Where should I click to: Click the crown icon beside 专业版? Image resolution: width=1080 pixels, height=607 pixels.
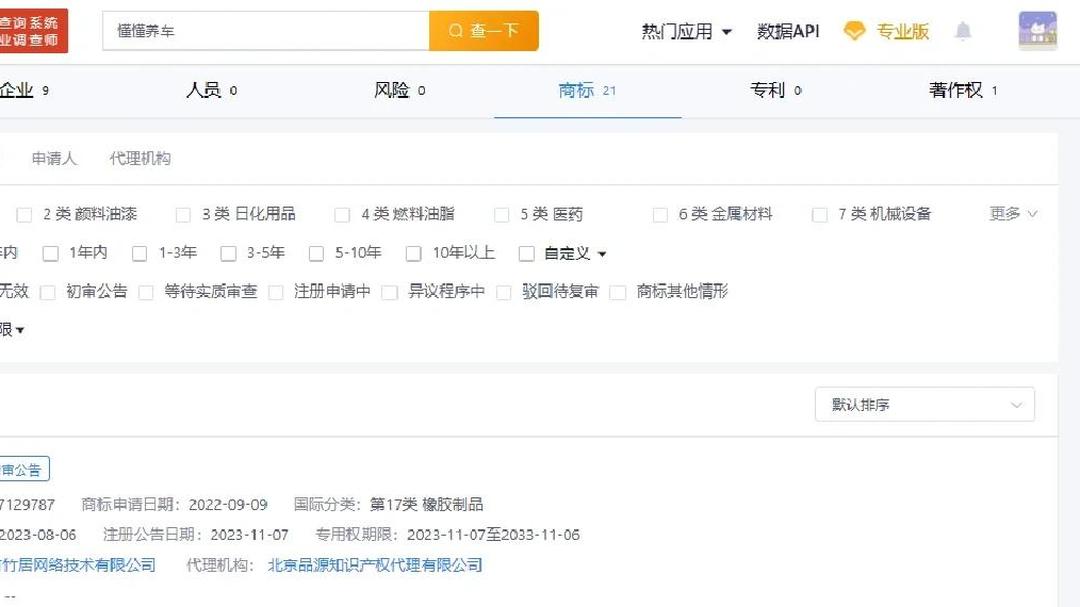(854, 31)
